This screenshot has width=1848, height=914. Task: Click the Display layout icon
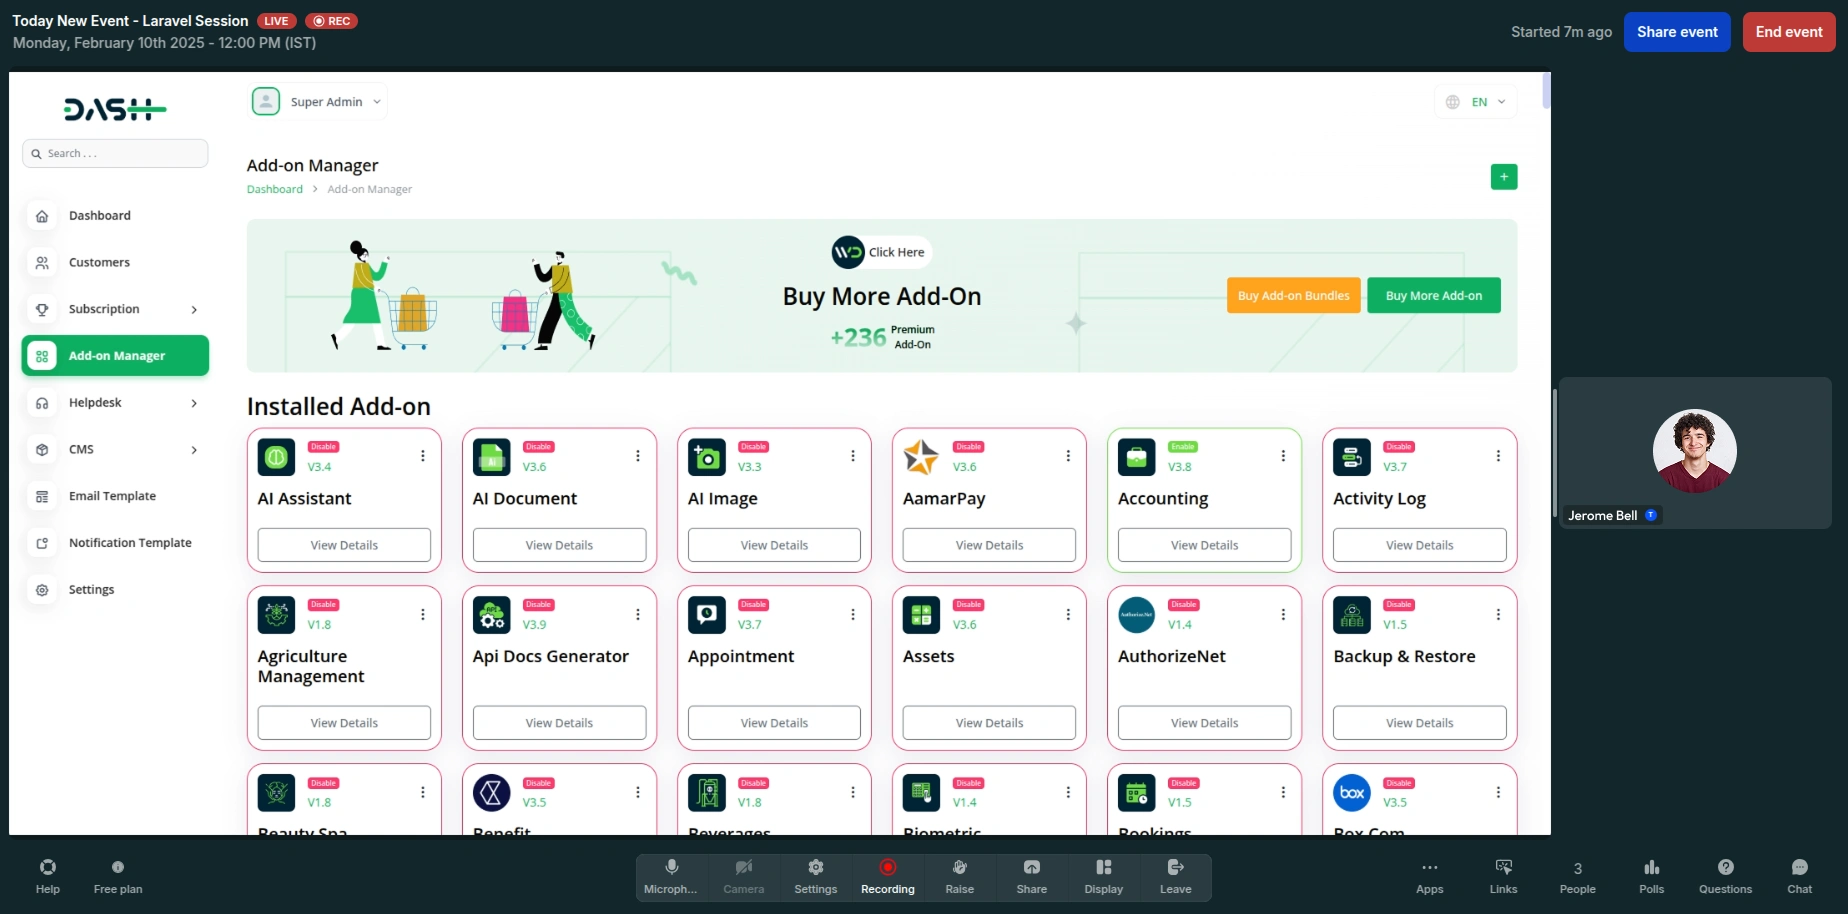pos(1103,876)
